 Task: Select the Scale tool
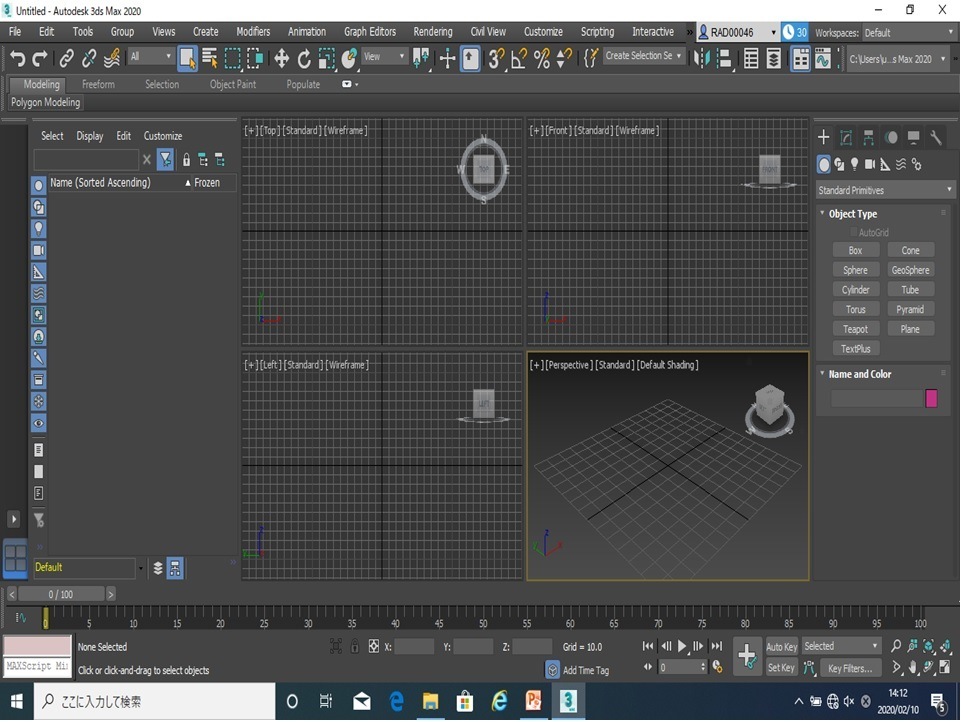pyautogui.click(x=326, y=59)
